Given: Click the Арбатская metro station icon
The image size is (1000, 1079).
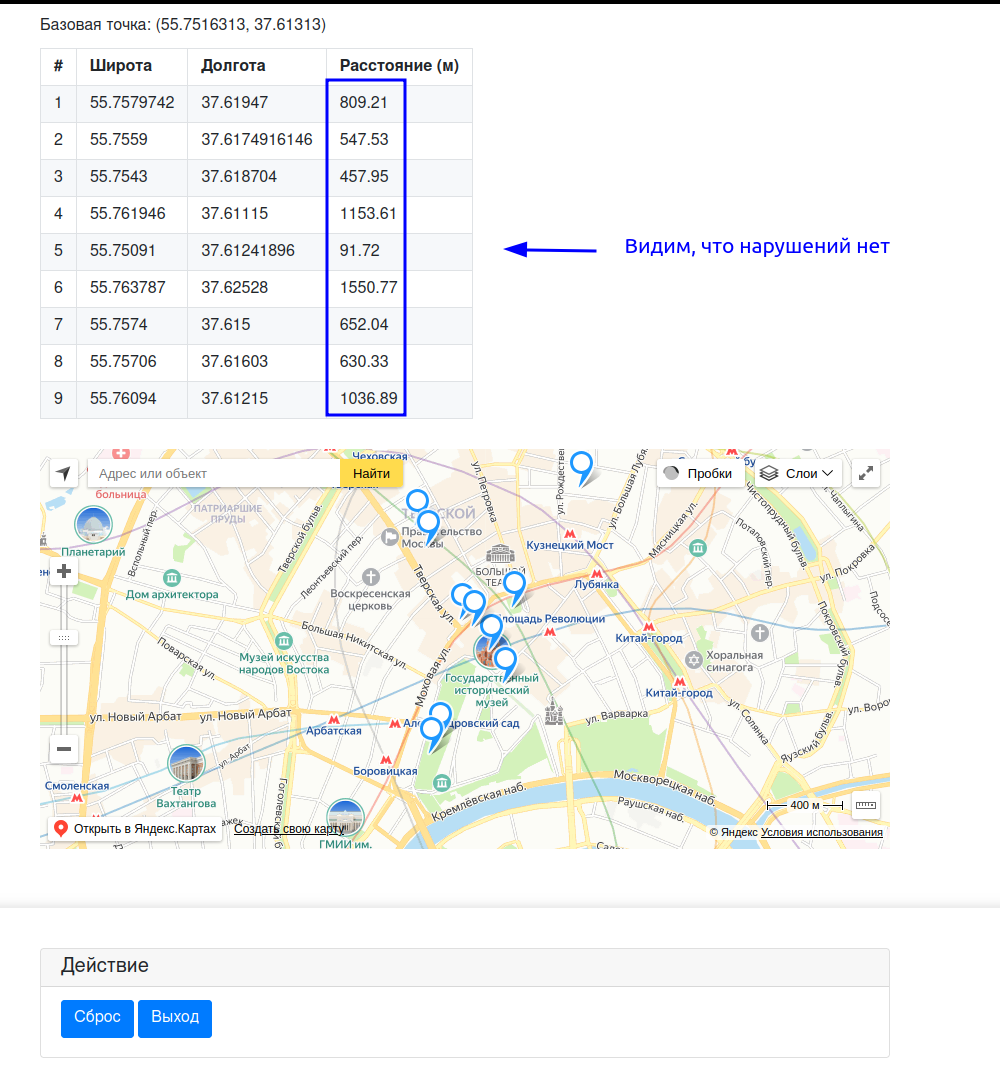Looking at the screenshot, I should 334,719.
